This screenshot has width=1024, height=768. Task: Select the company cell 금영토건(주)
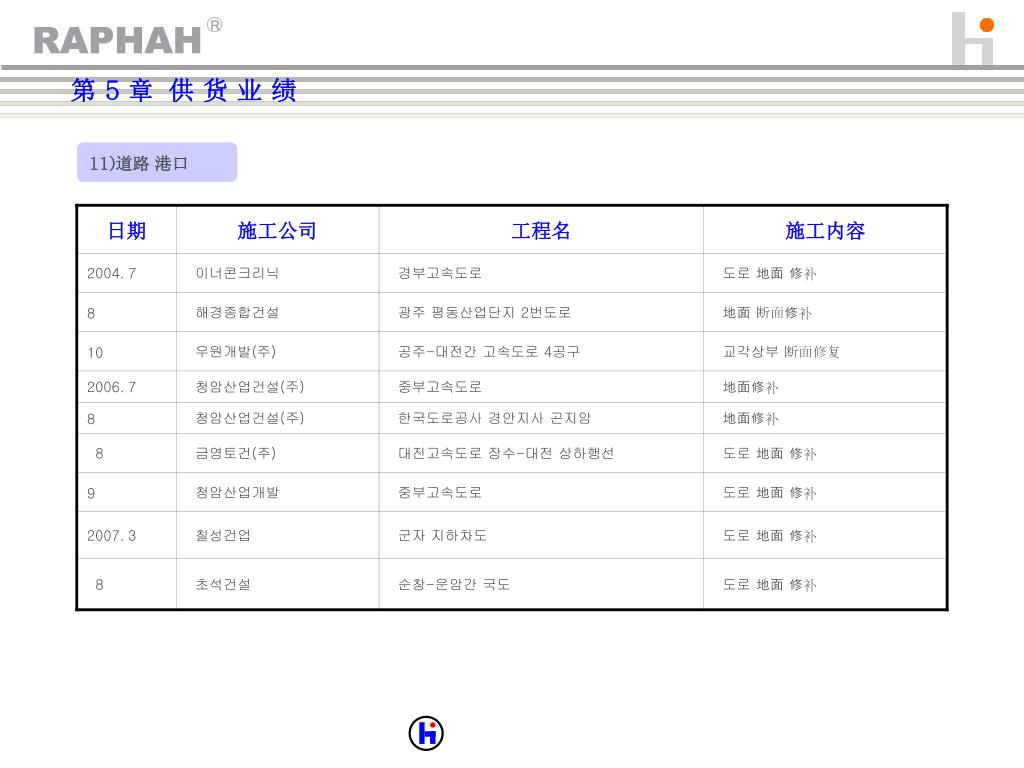click(236, 453)
